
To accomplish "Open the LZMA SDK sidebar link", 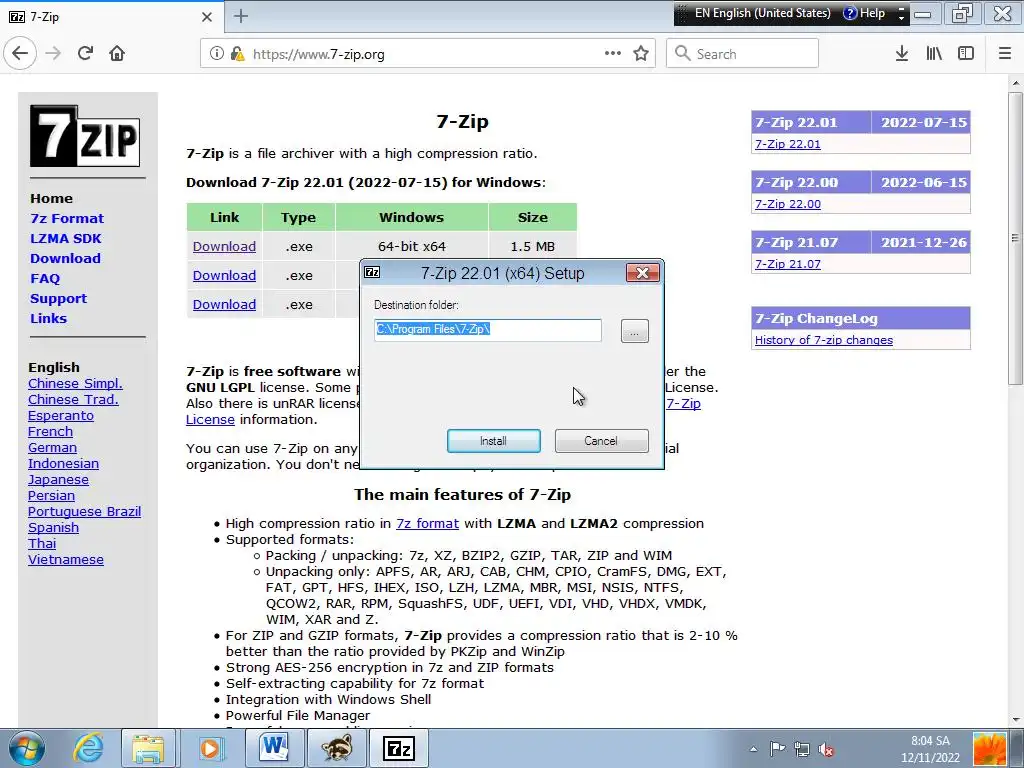I will tap(66, 238).
